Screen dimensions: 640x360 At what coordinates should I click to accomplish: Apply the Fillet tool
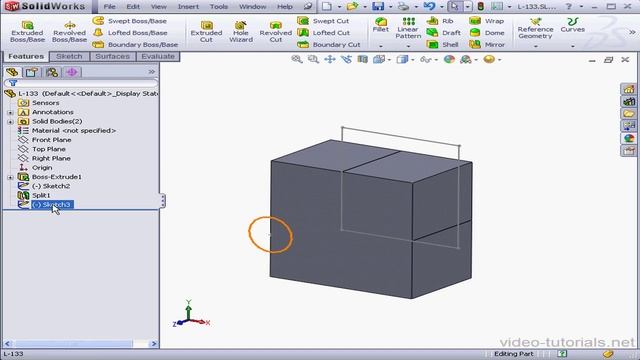pos(380,24)
